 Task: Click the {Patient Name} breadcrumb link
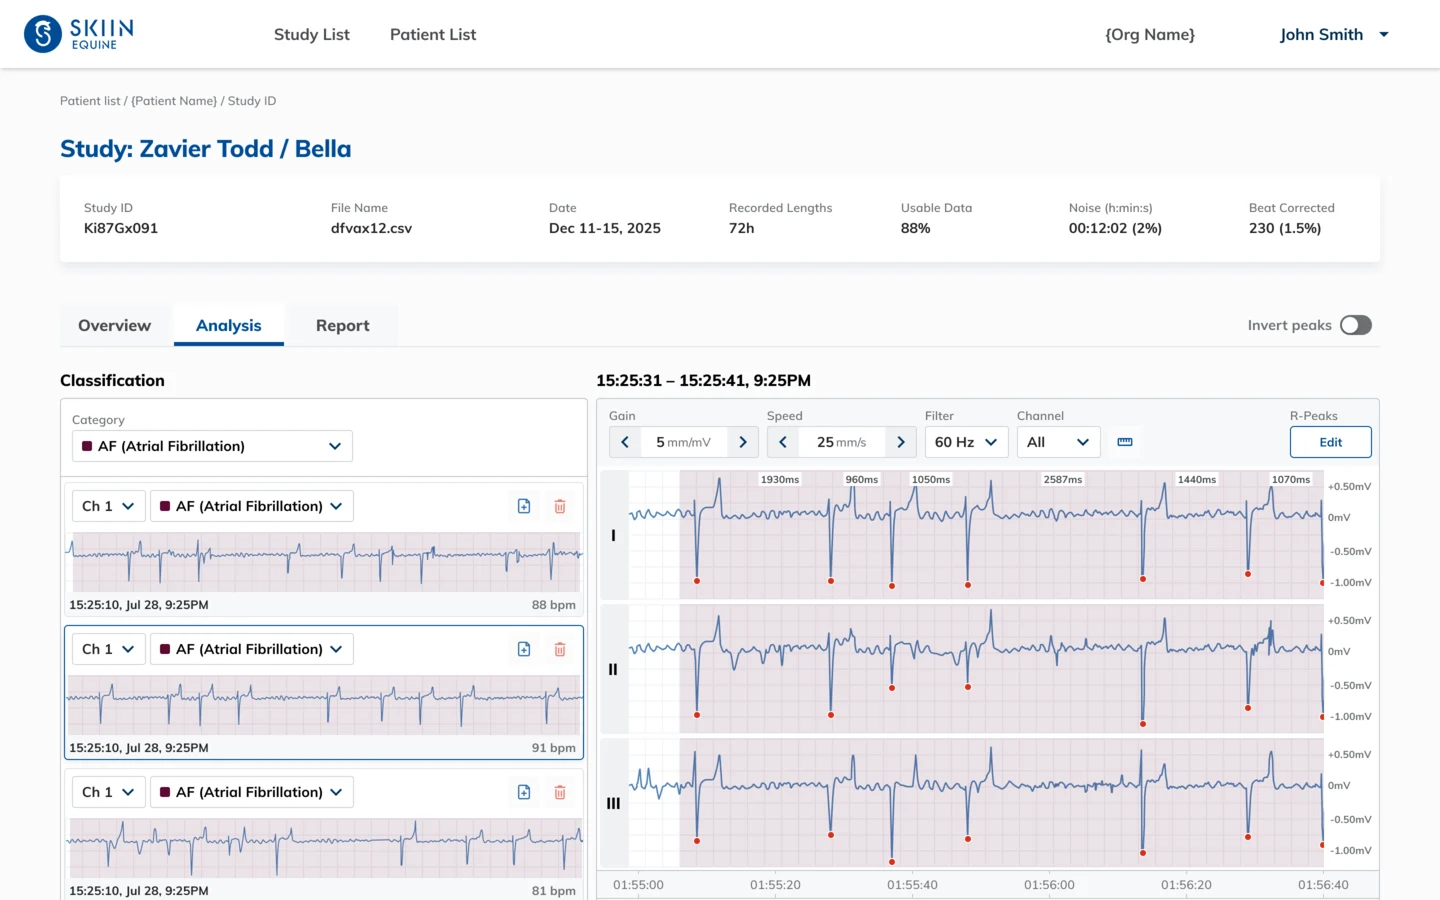(174, 101)
